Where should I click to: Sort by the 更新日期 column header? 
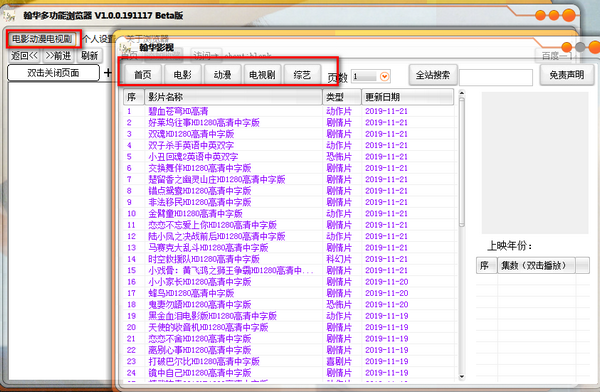408,97
